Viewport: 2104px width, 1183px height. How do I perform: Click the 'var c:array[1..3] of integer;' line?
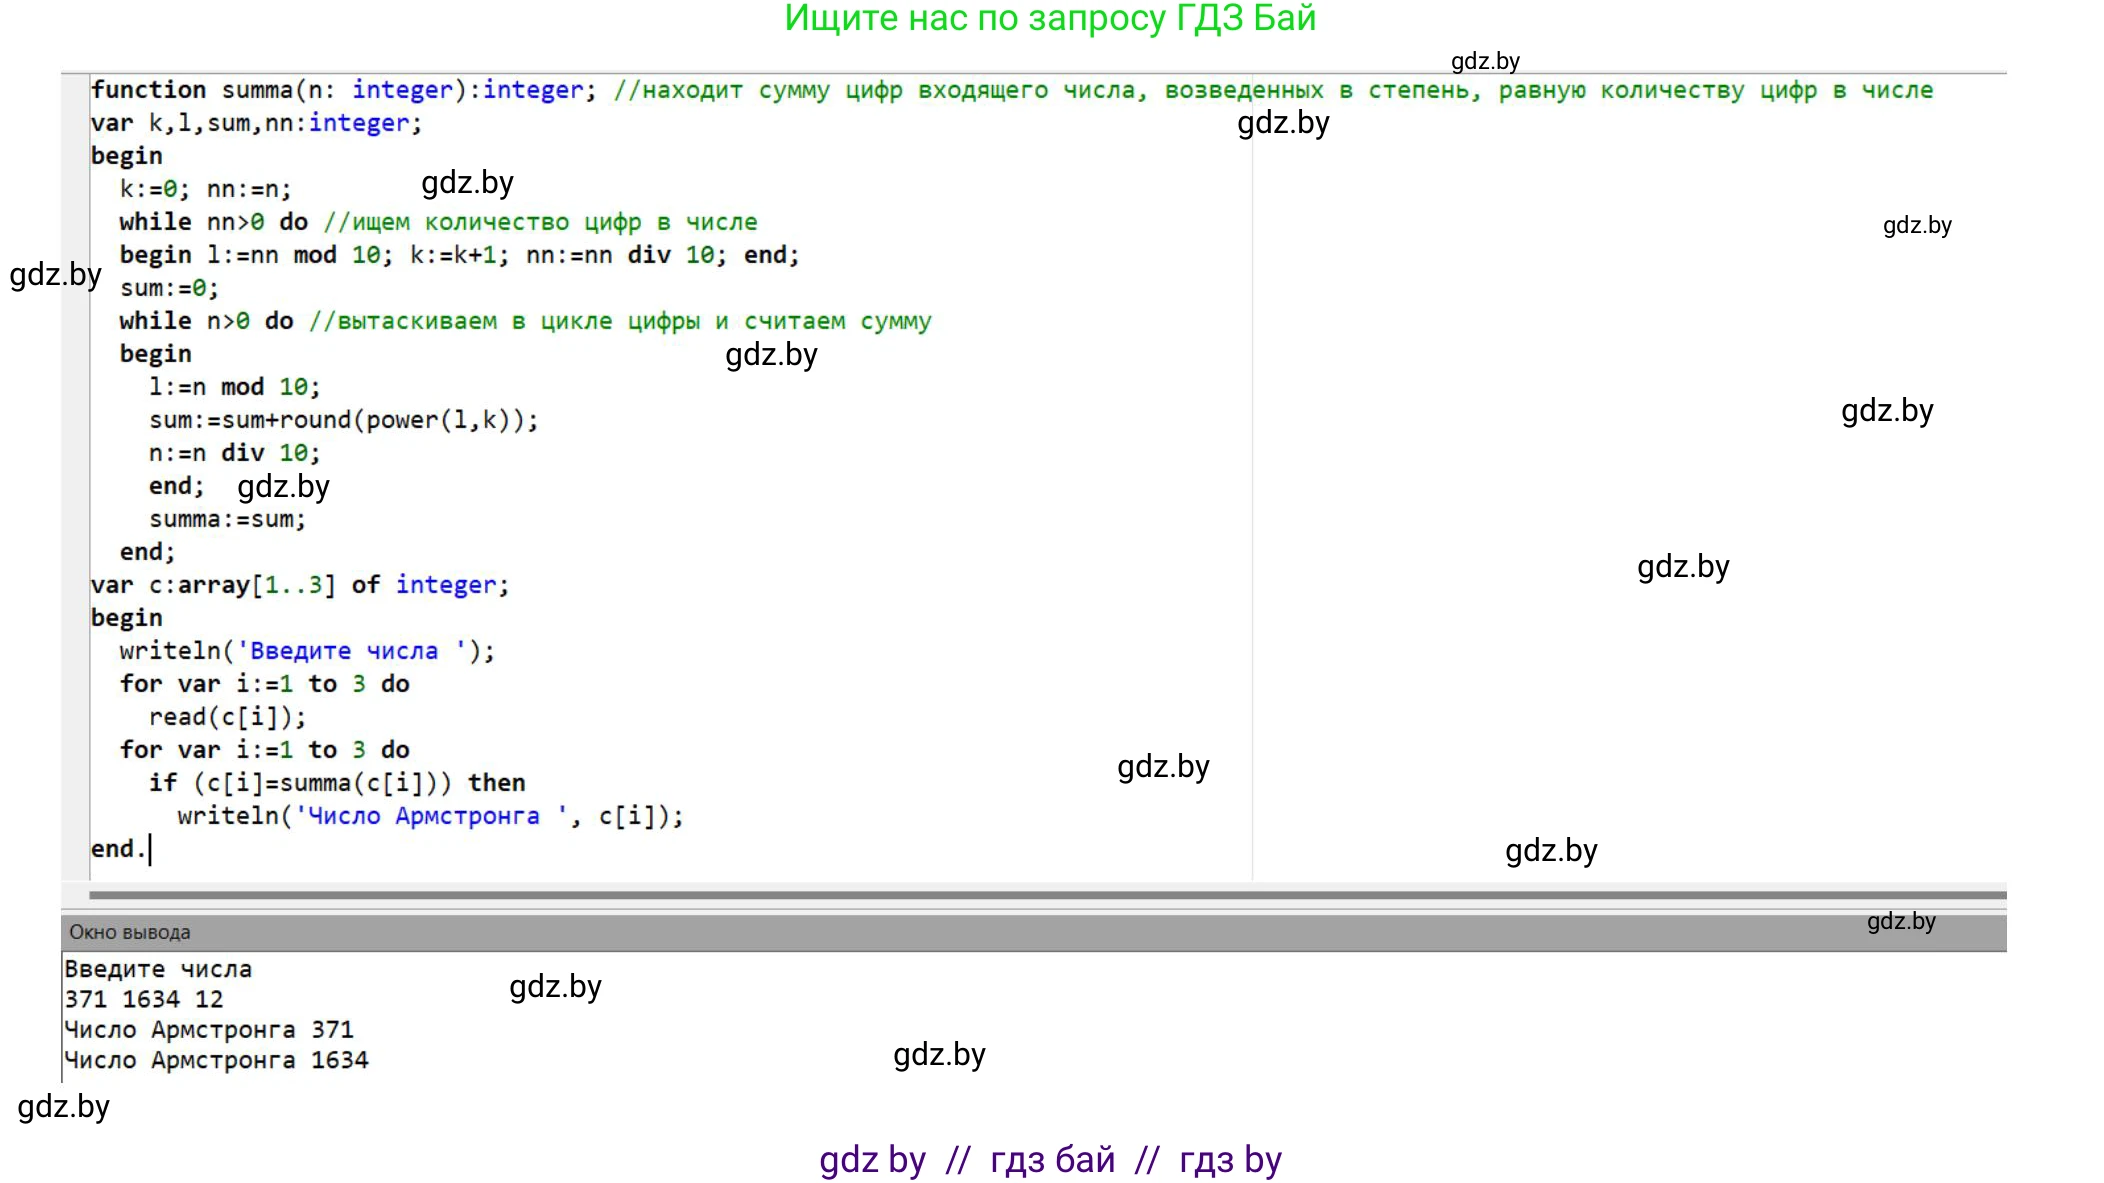coord(299,585)
